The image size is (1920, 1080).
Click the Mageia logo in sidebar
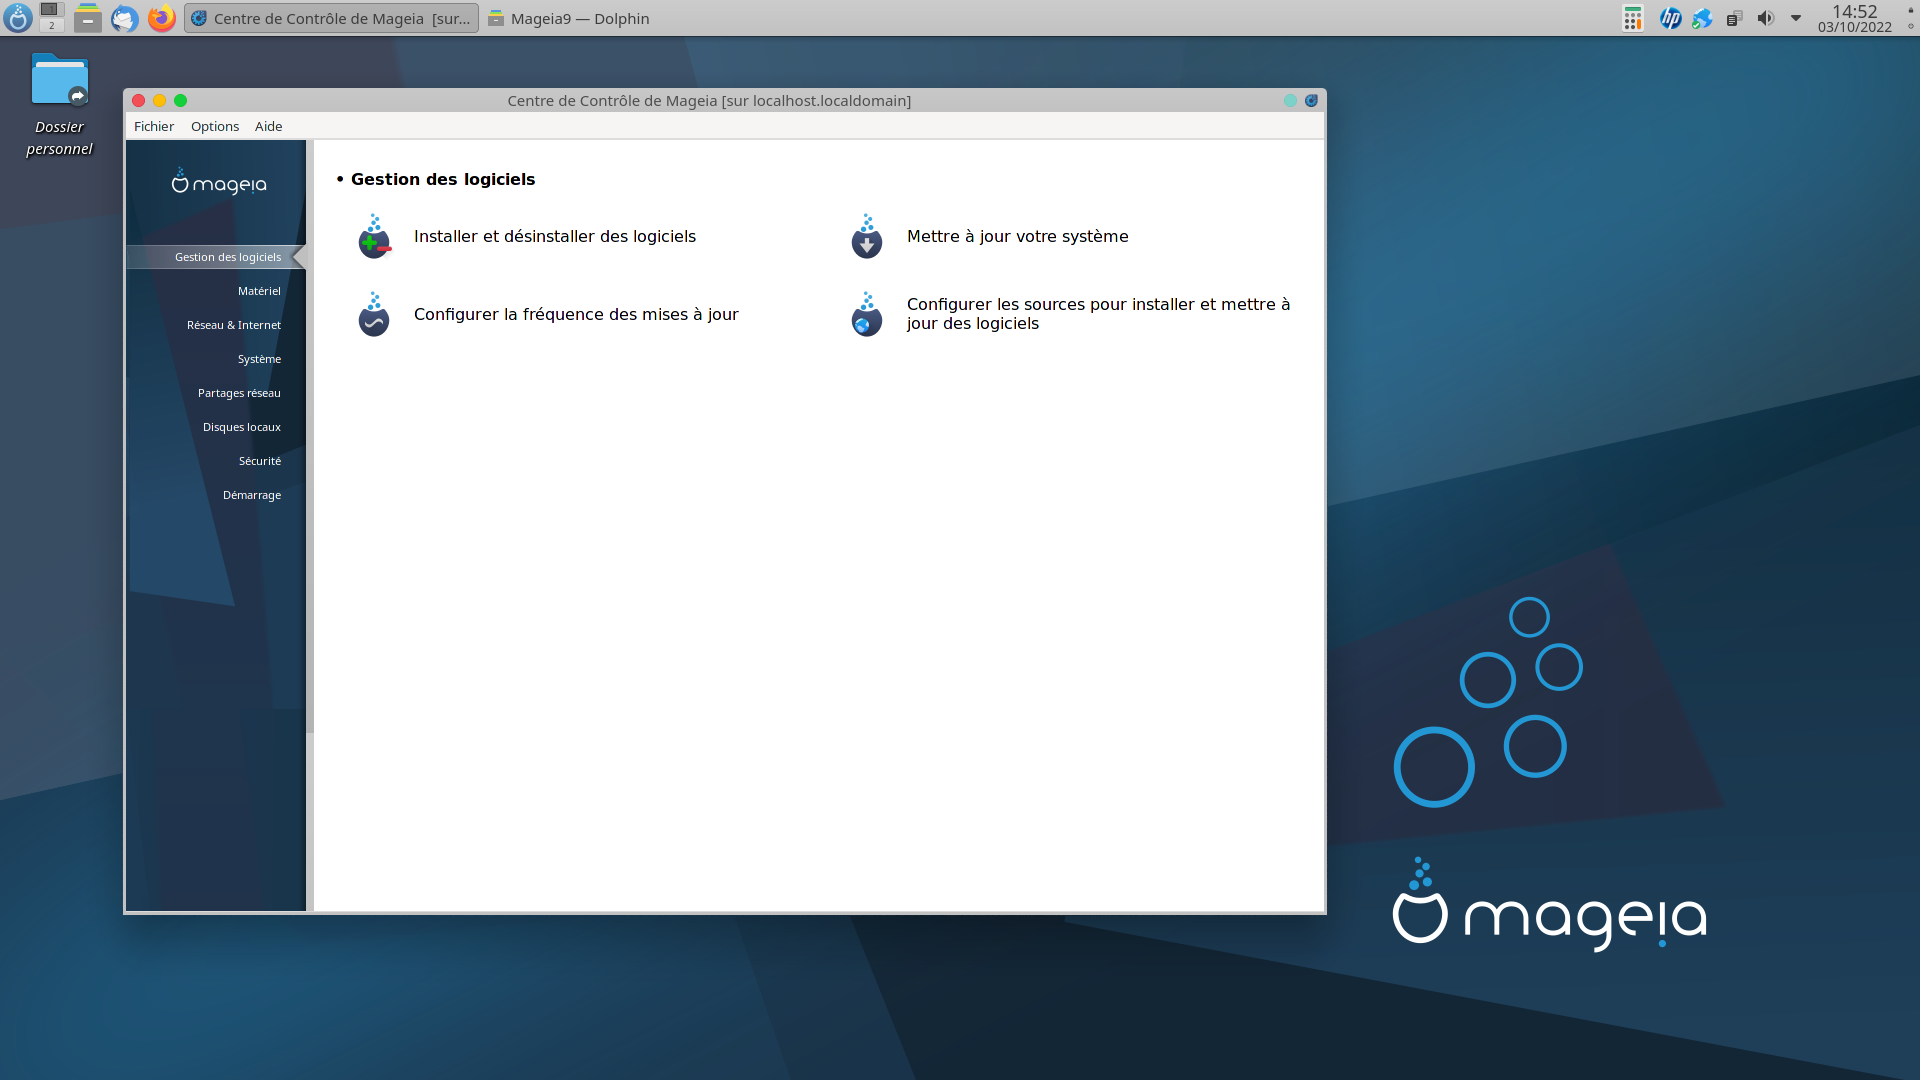point(219,182)
